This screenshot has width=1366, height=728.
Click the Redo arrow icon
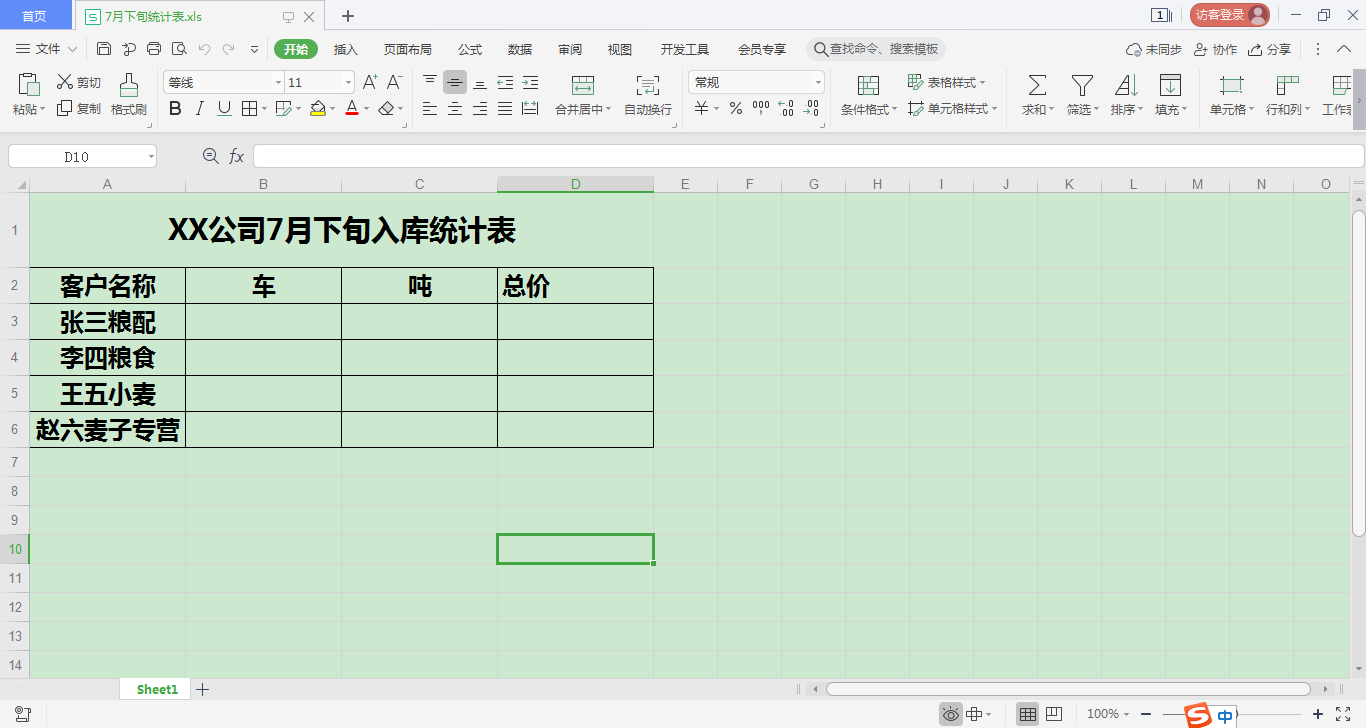click(229, 49)
